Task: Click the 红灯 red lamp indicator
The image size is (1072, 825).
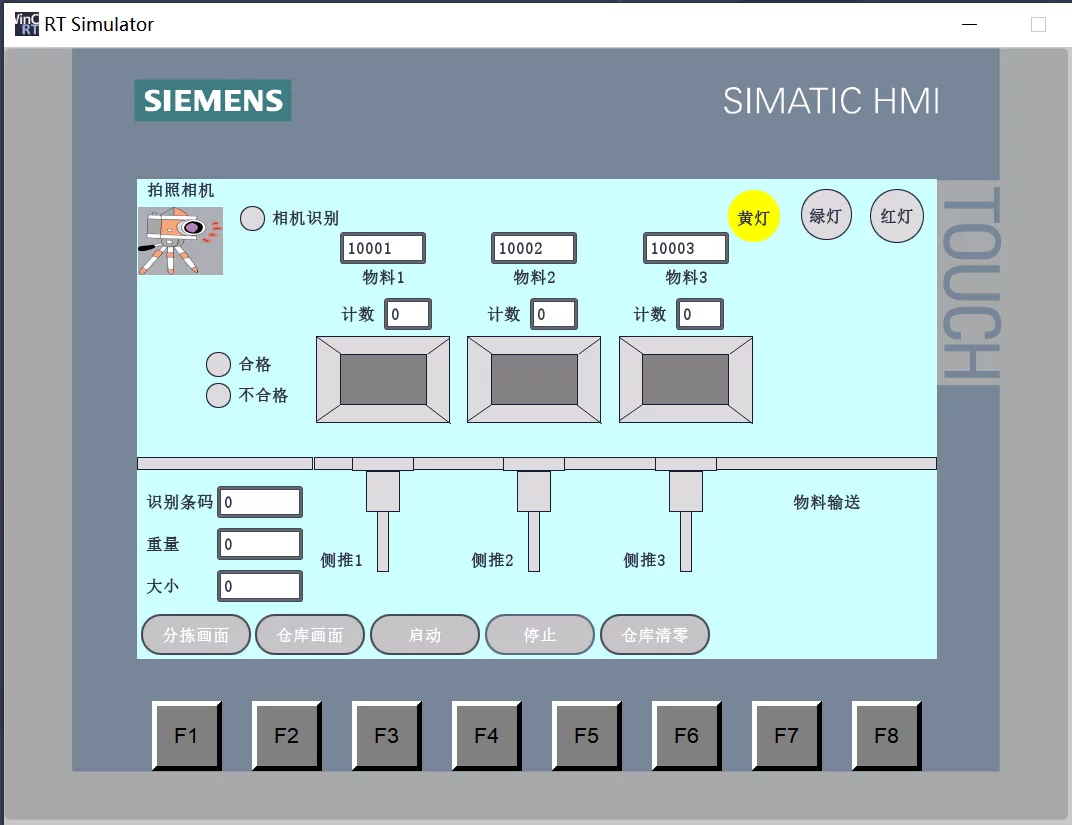Action: [x=896, y=216]
